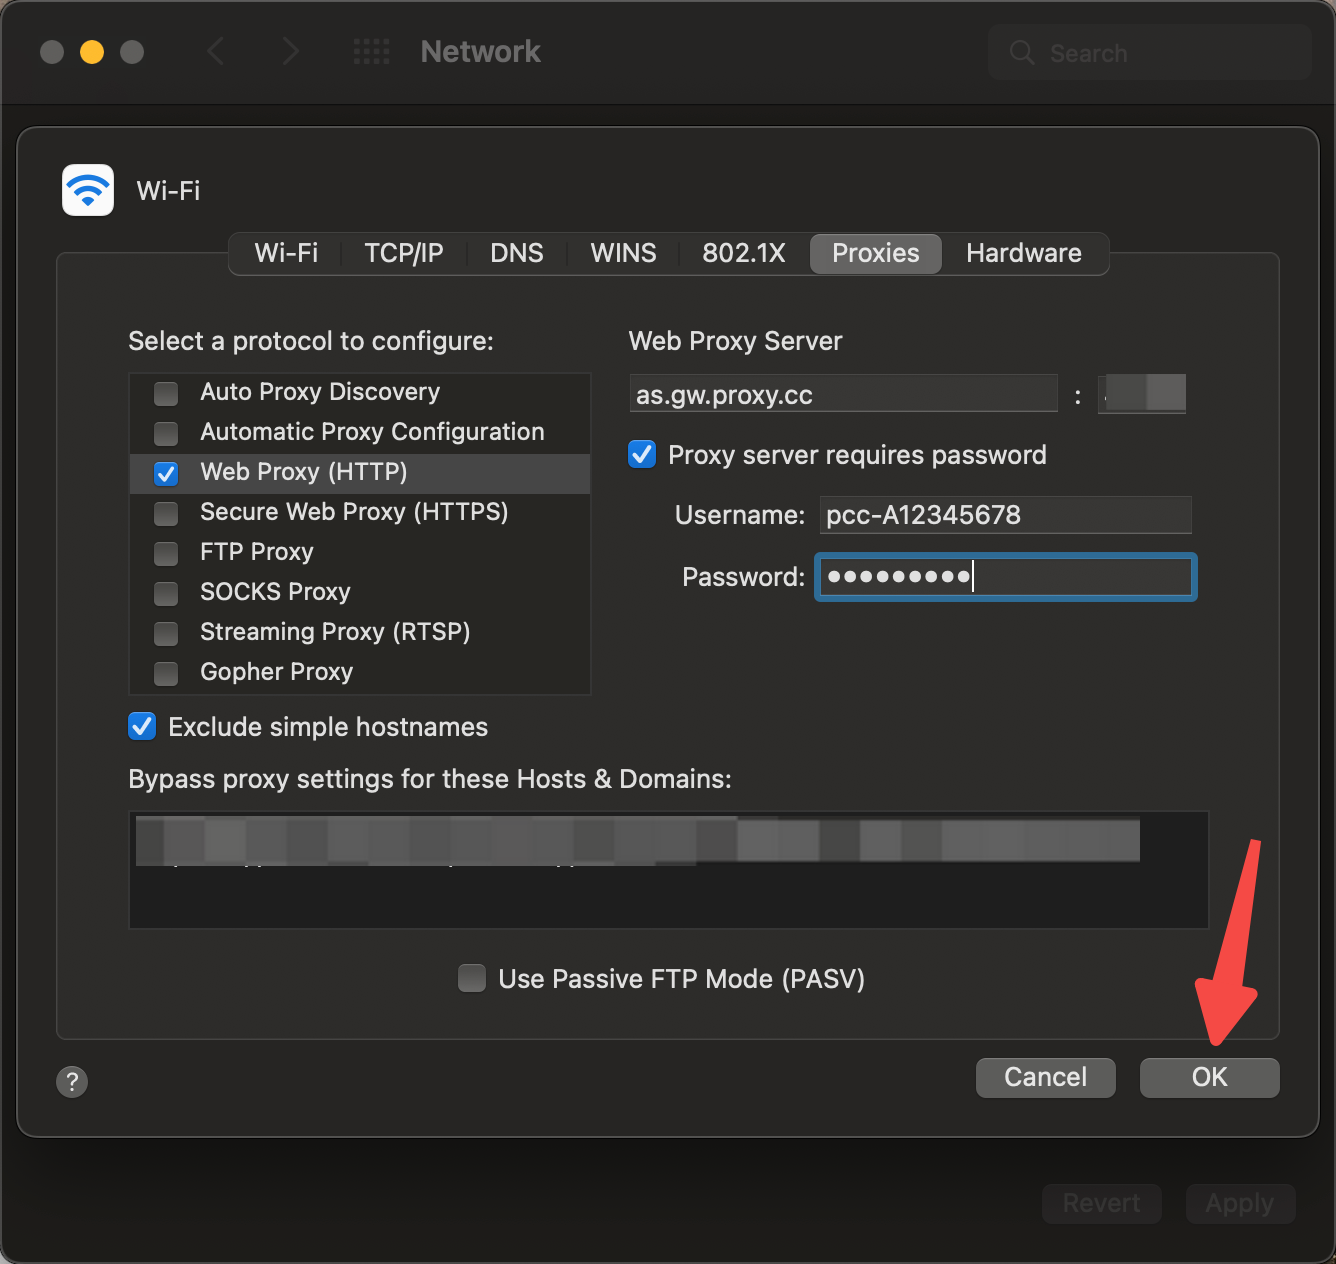Click the proxy port number field
This screenshot has height=1264, width=1336.
(1142, 394)
